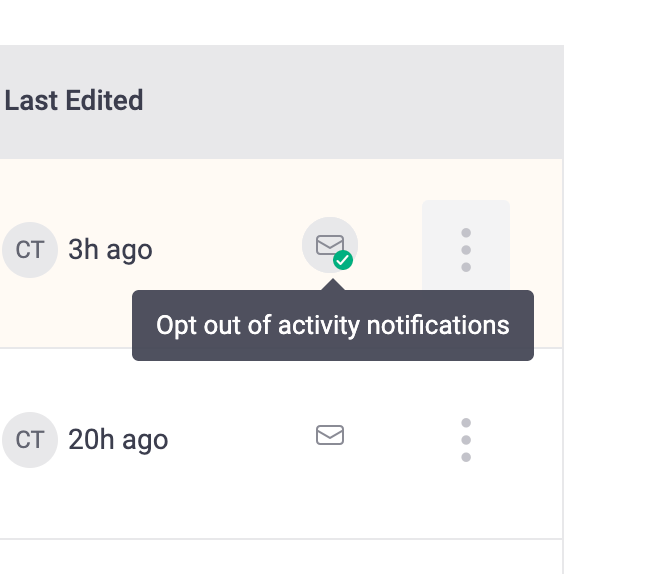Open the three-dot menu for the 3h ago row

tap(466, 249)
